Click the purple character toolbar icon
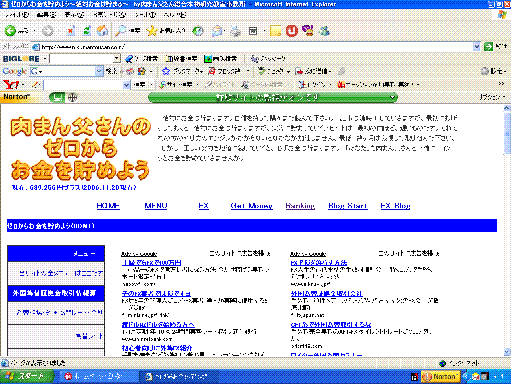This screenshot has height=385, width=512. click(308, 31)
